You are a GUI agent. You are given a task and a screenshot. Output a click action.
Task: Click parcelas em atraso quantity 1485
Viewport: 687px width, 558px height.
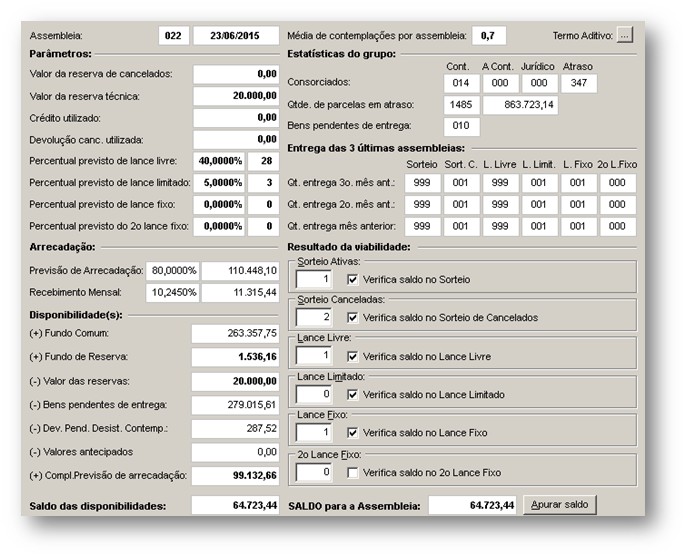tap(462, 105)
